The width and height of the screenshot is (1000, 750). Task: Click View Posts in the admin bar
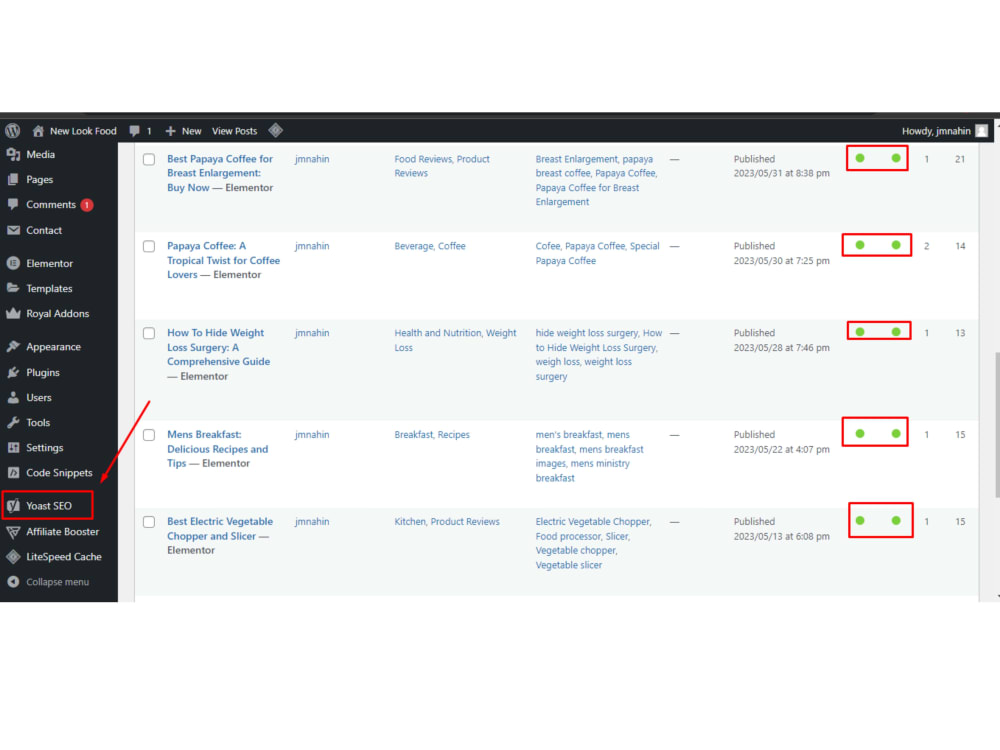pyautogui.click(x=235, y=131)
